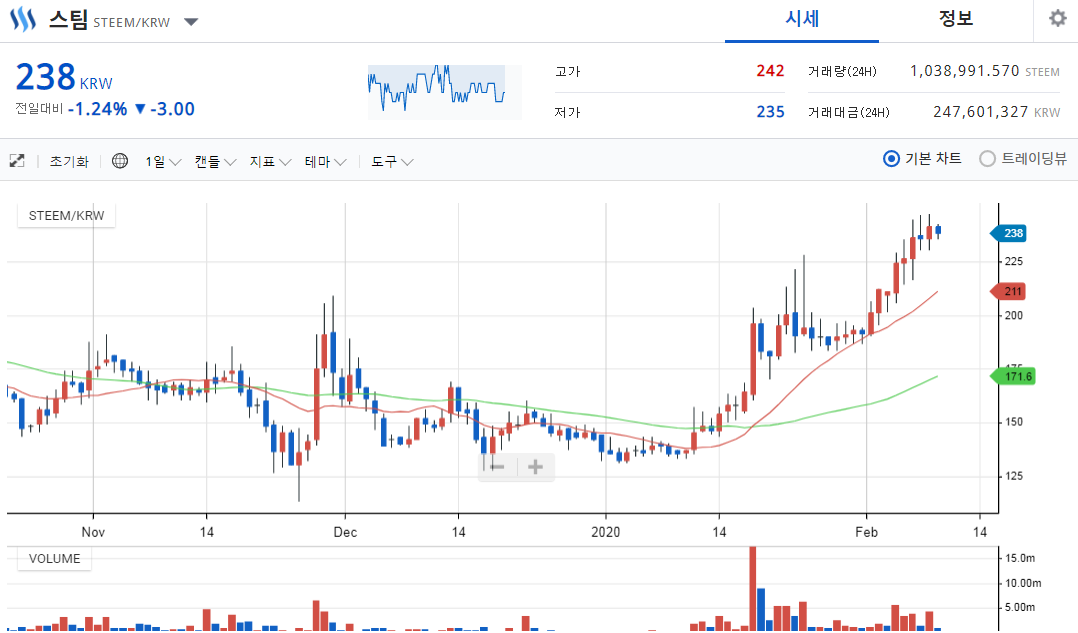Click the 거래량 value 1,038,991.570

[x=965, y=71]
